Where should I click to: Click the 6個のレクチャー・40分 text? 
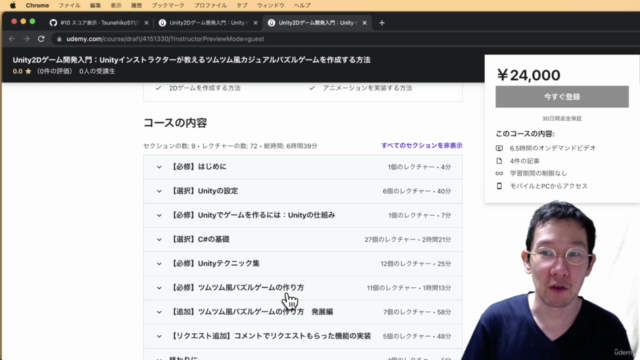(x=417, y=191)
